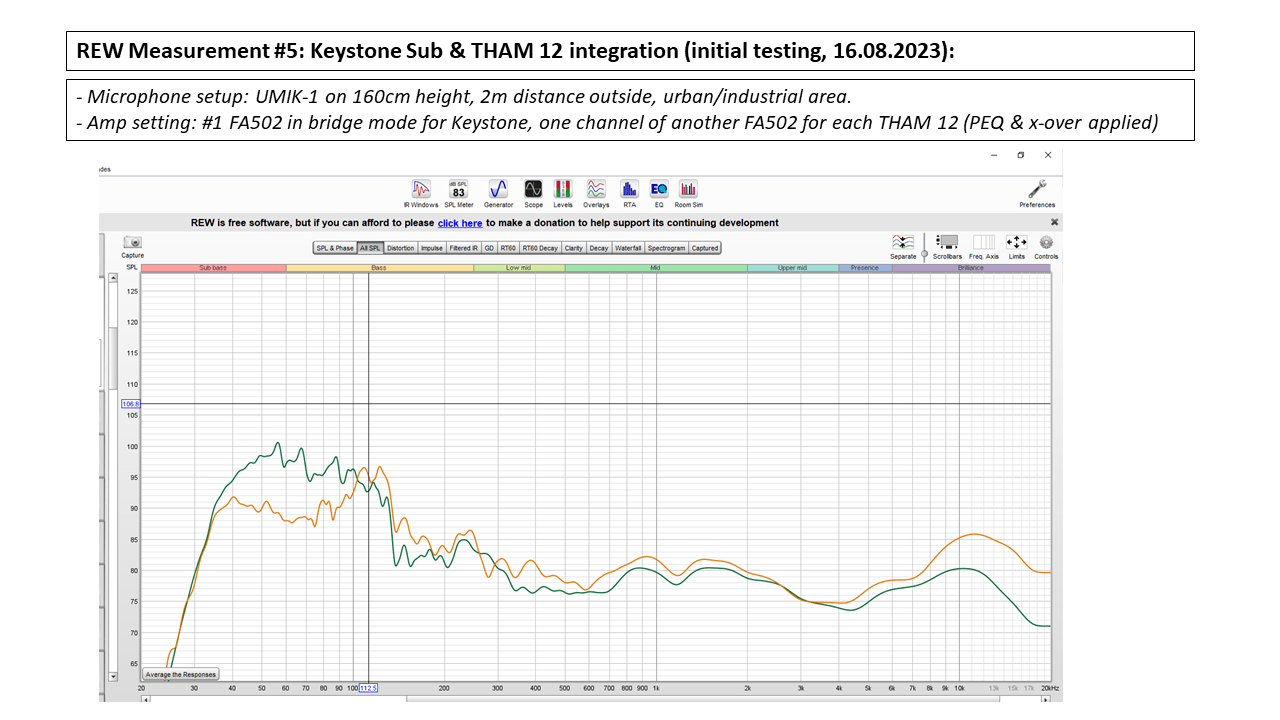Switch to Captured tab

705,248
